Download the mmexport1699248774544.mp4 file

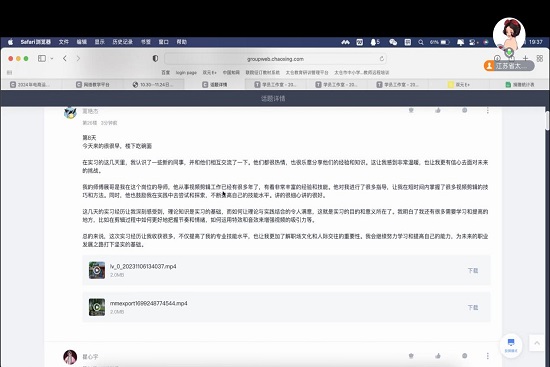[x=472, y=307]
